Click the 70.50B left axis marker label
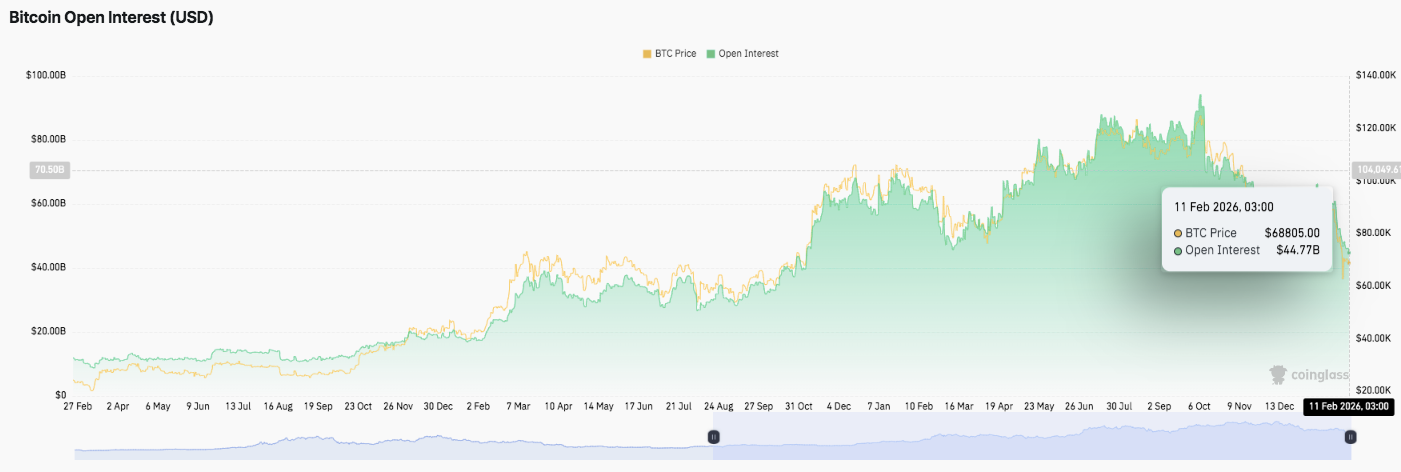Viewport: 1401px width, 472px height. (x=49, y=171)
